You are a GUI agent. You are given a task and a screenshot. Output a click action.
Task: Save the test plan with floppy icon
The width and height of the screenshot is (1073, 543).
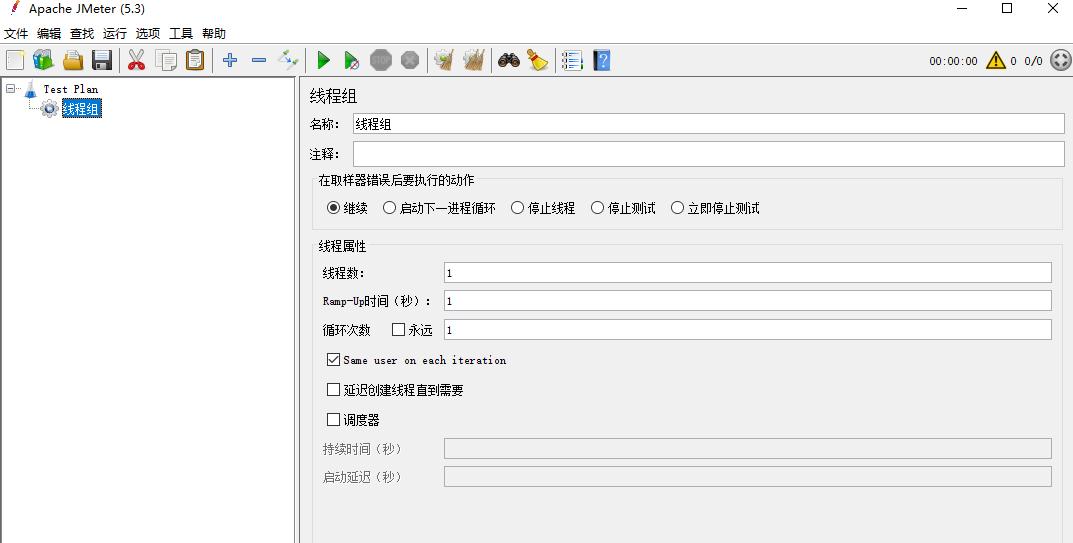coord(102,60)
